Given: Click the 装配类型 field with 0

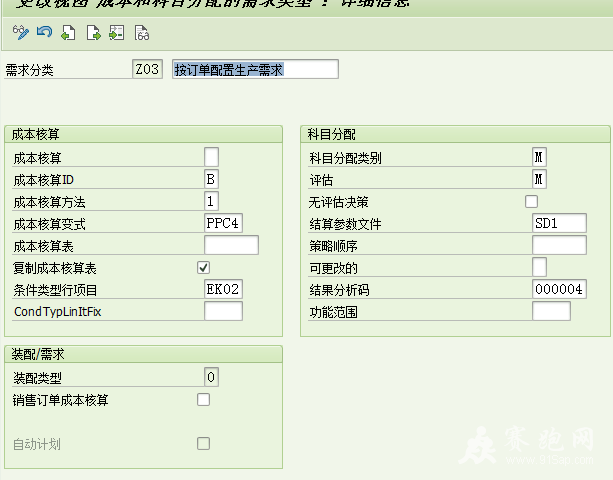Looking at the screenshot, I should [x=211, y=377].
